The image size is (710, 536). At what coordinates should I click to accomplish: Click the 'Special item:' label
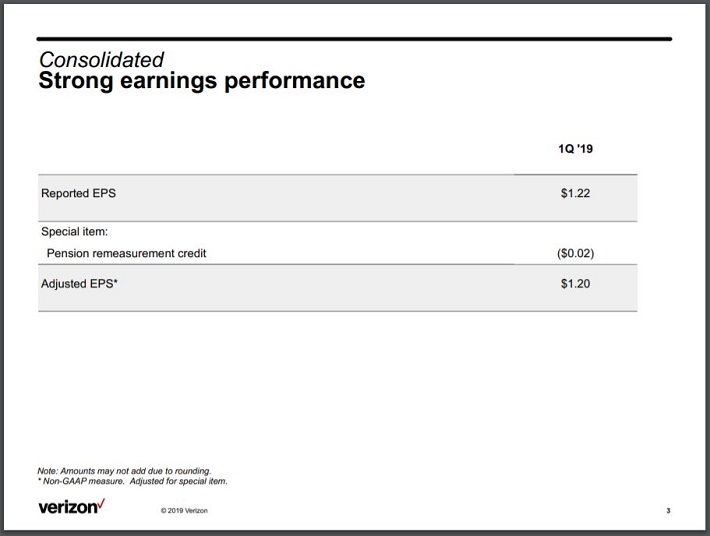pyautogui.click(x=74, y=232)
